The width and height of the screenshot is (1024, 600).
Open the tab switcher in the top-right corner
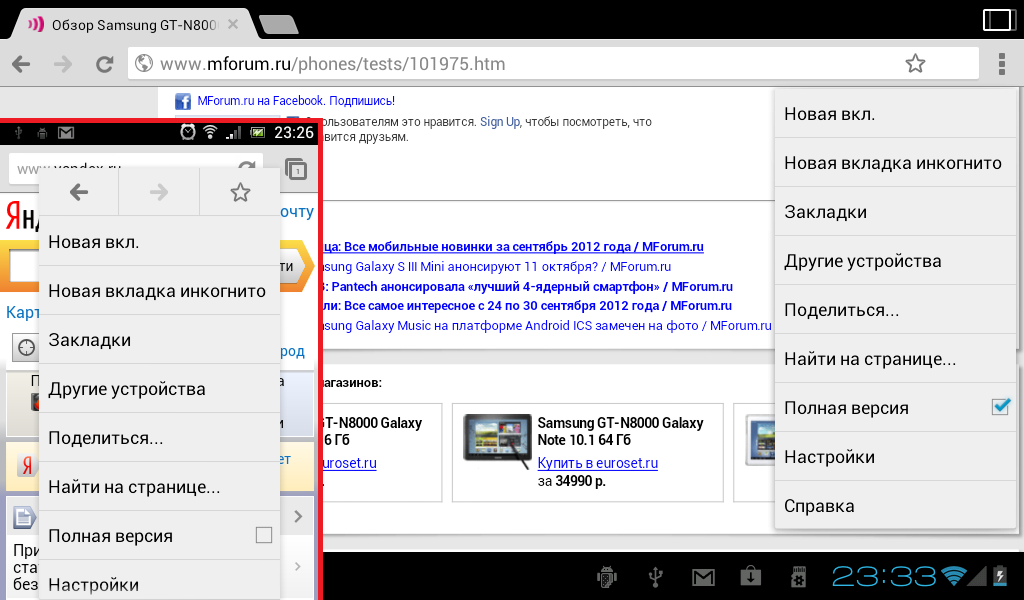click(998, 19)
